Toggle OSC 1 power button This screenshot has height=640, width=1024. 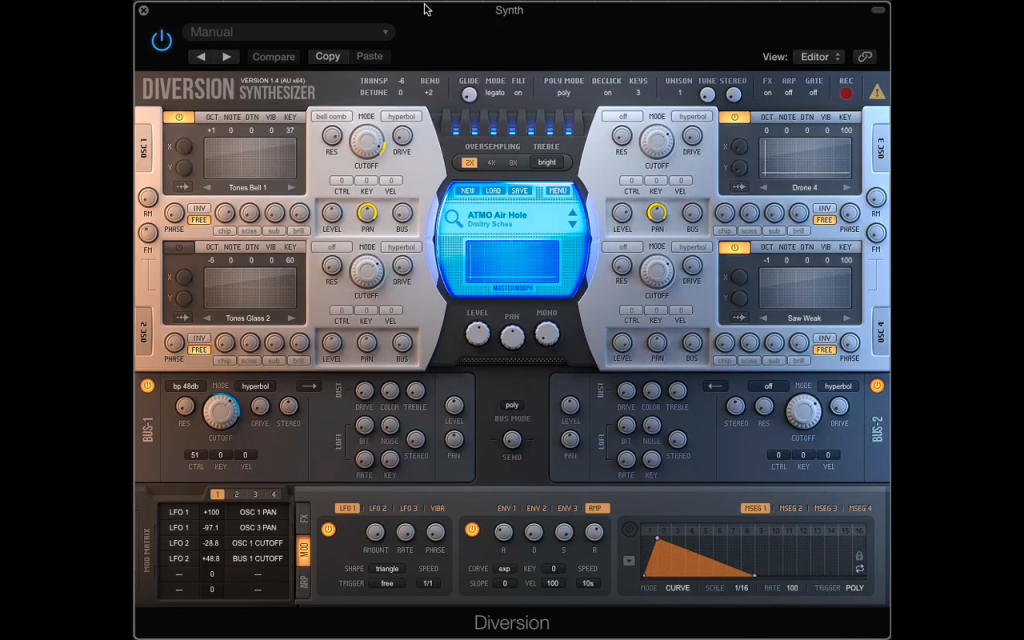point(179,118)
